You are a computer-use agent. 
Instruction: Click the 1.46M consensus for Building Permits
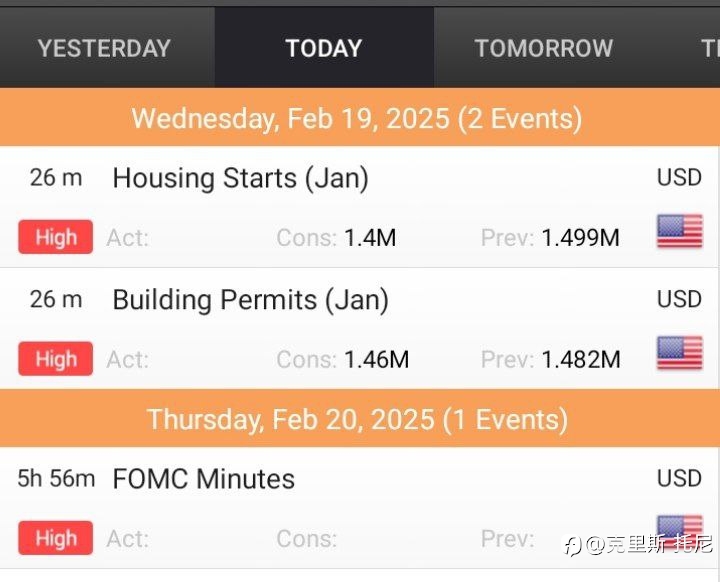click(x=377, y=360)
